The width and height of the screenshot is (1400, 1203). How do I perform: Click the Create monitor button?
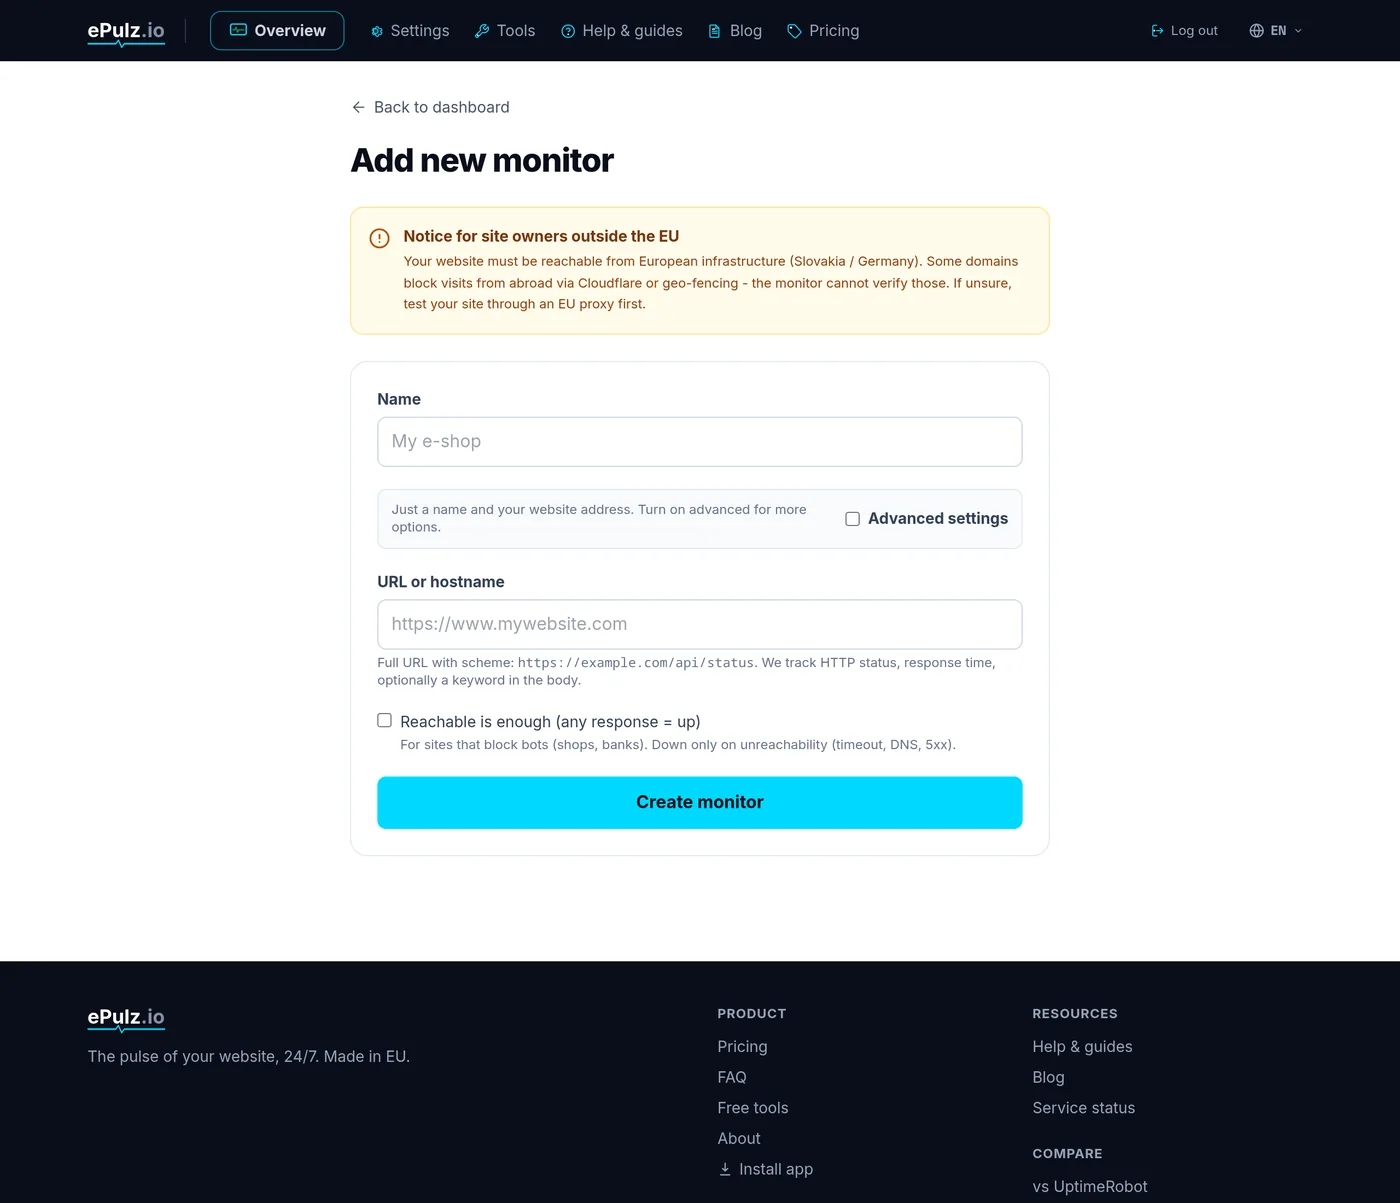point(700,802)
